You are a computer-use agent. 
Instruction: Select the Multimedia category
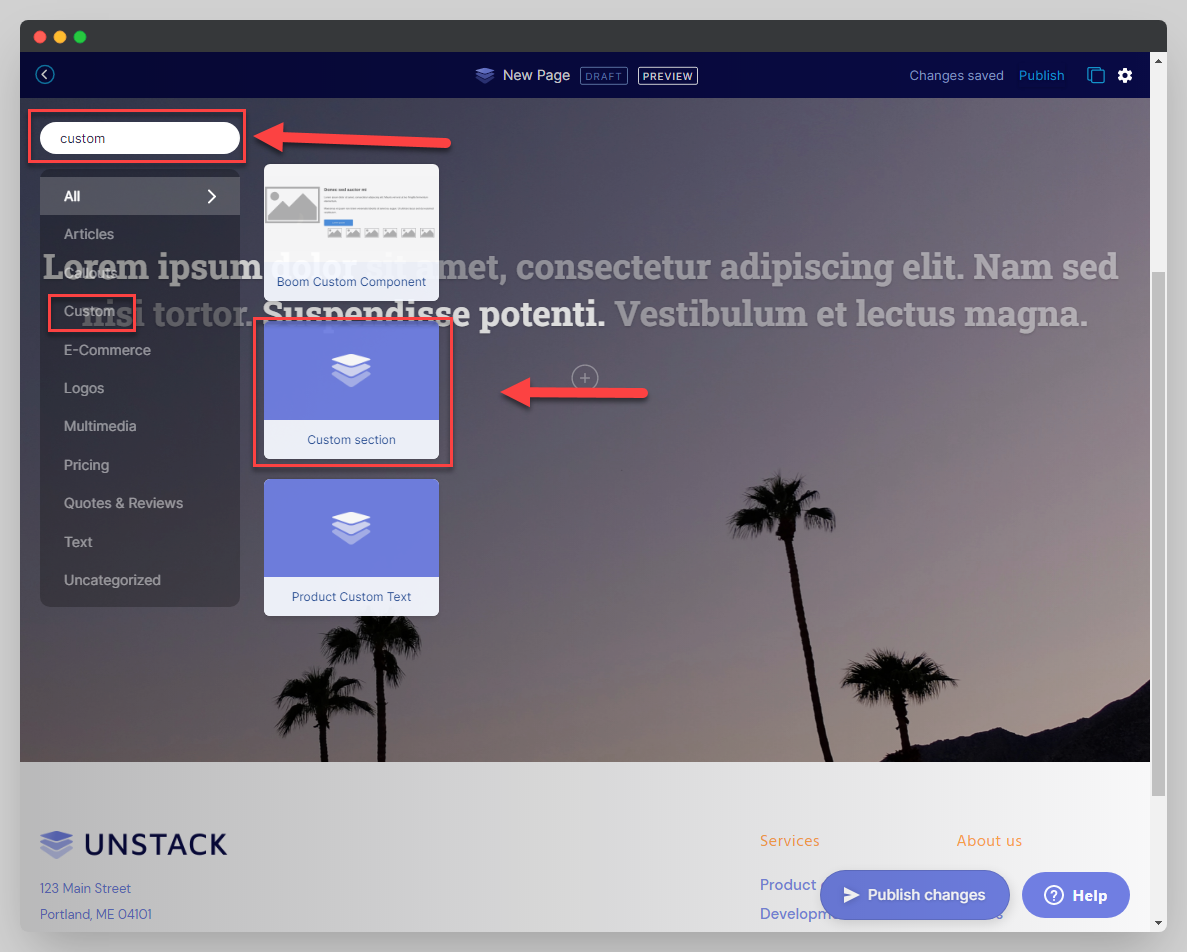point(100,426)
